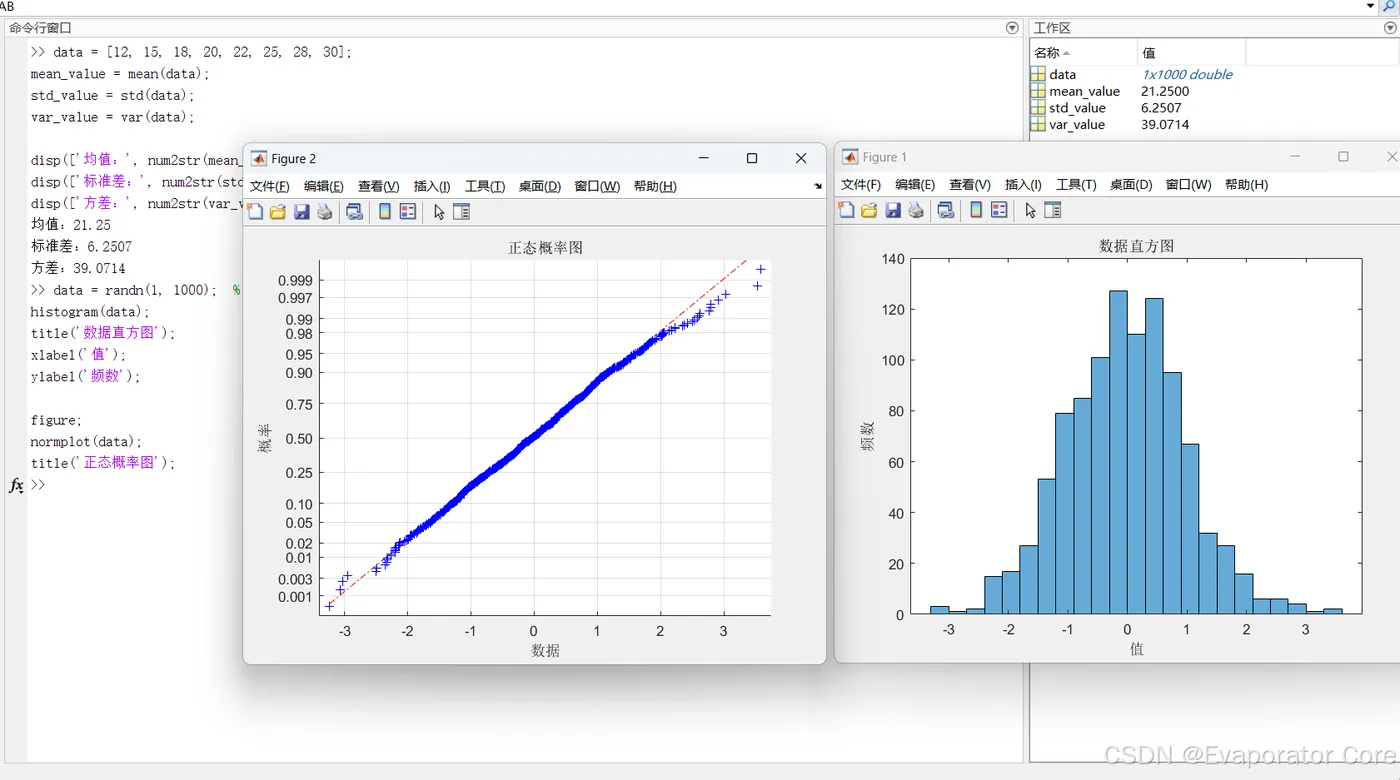
Task: Click the 命令行窗口 panel title
Action: click(x=40, y=28)
